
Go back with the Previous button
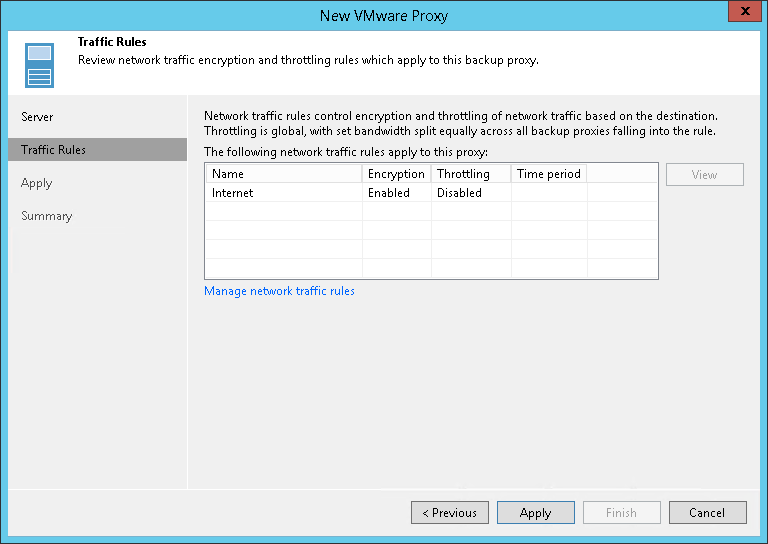click(x=450, y=513)
